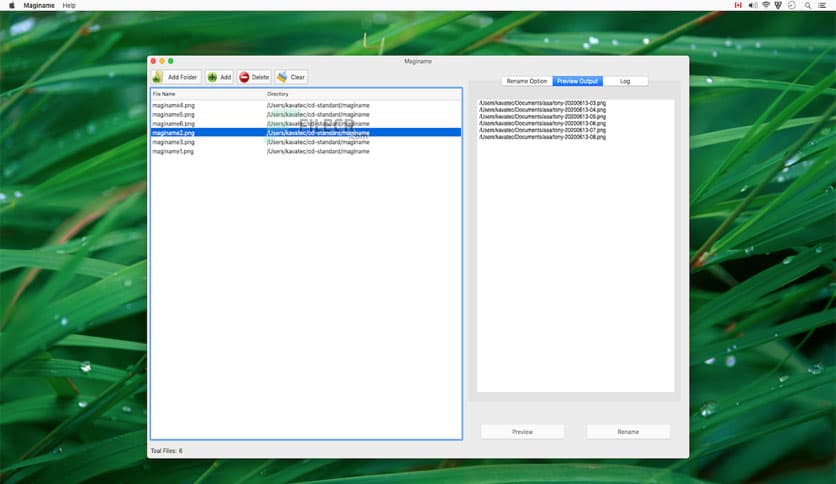The height and width of the screenshot is (484, 836).
Task: Click the Wi-Fi status icon
Action: [766, 5]
